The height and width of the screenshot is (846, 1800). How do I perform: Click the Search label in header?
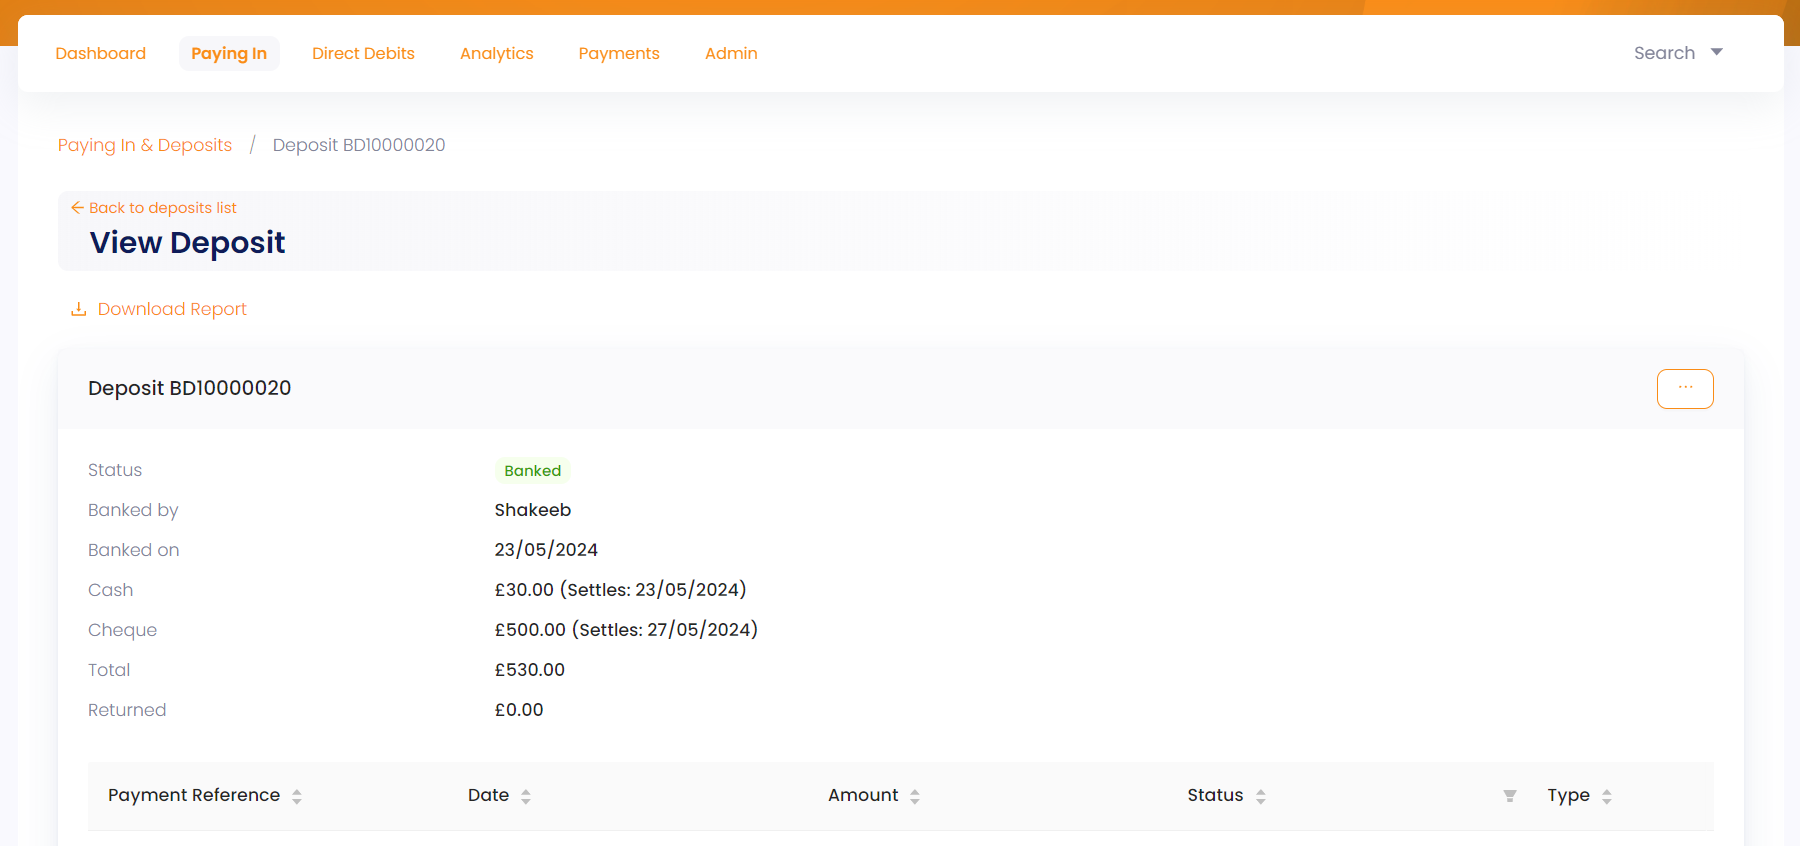tap(1664, 53)
